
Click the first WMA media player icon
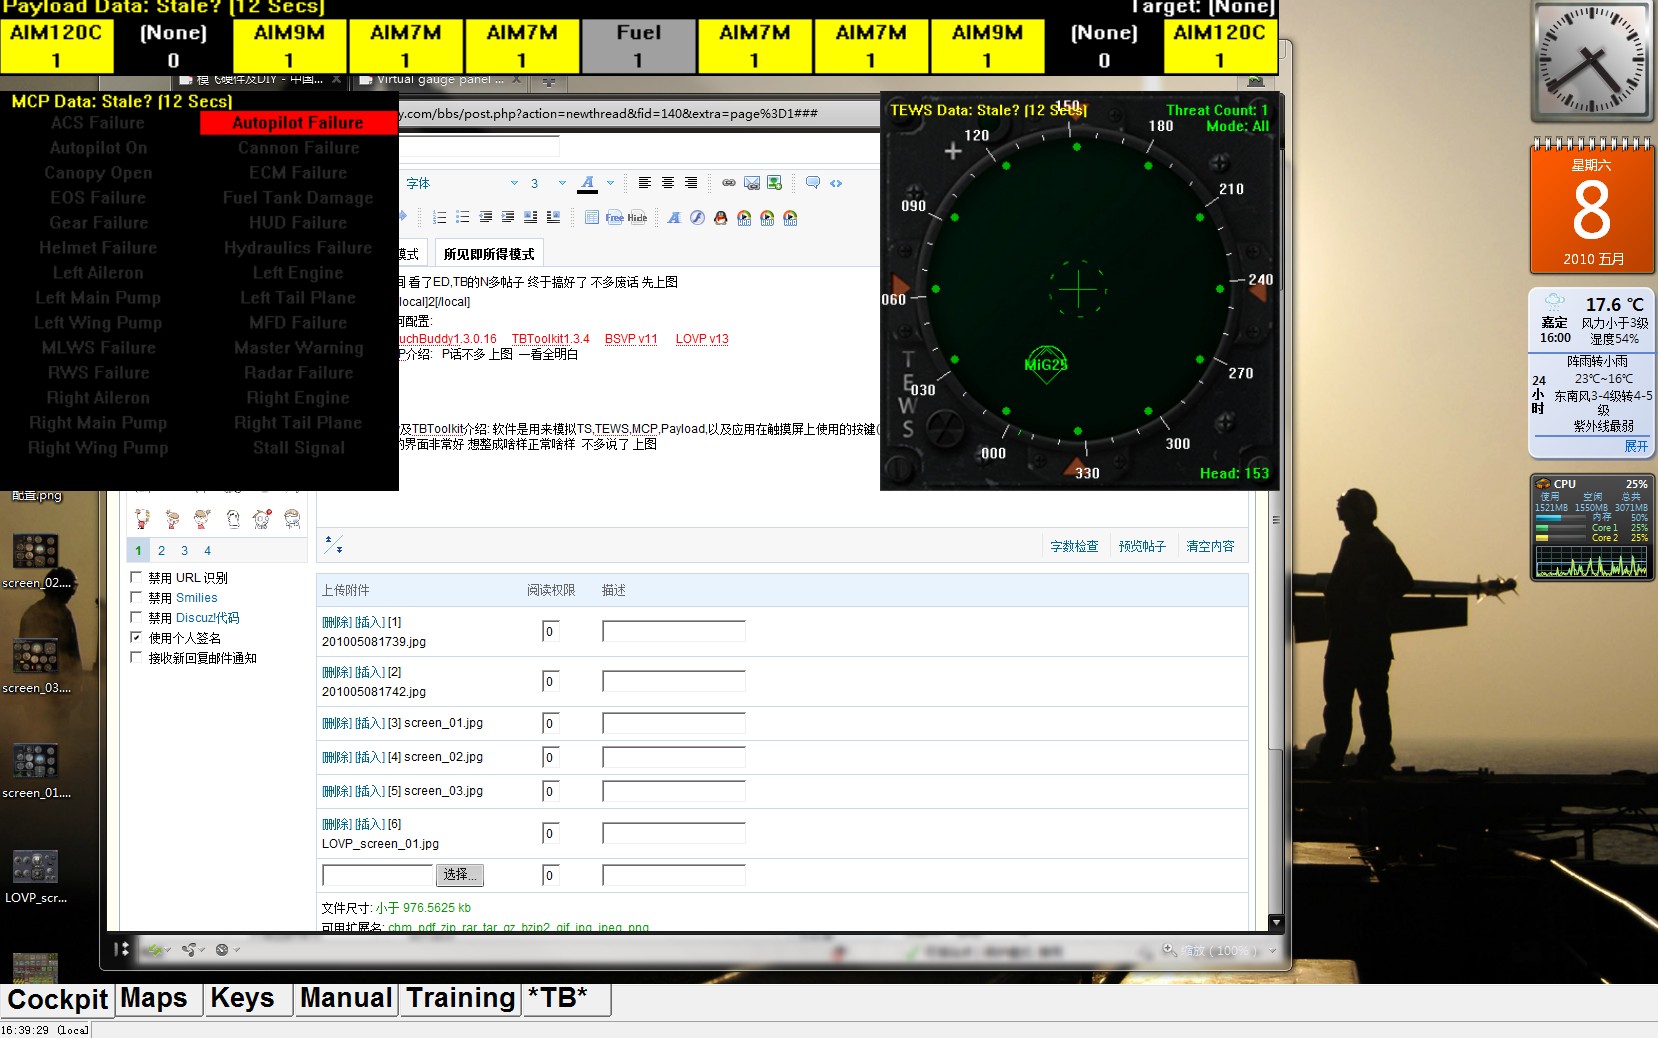[744, 217]
